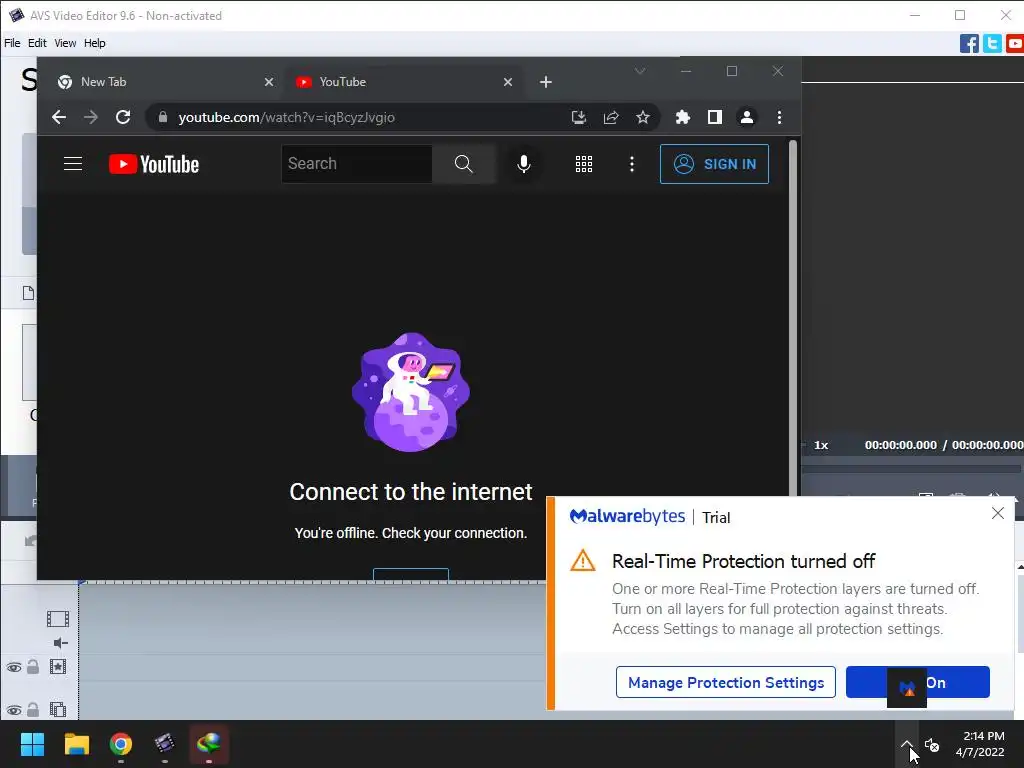Search with voice via microphone icon

coord(524,164)
